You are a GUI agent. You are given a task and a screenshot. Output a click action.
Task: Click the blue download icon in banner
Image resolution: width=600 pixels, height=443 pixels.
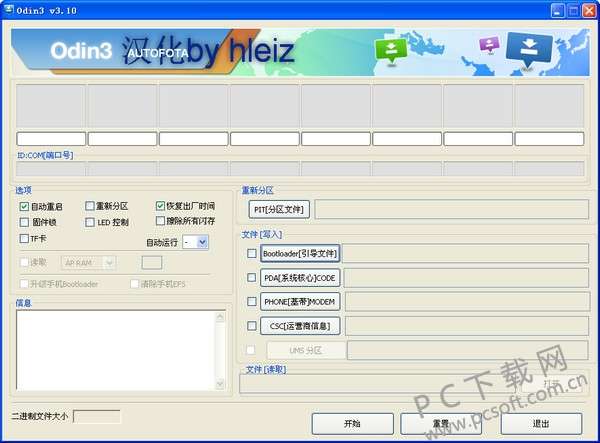[529, 50]
